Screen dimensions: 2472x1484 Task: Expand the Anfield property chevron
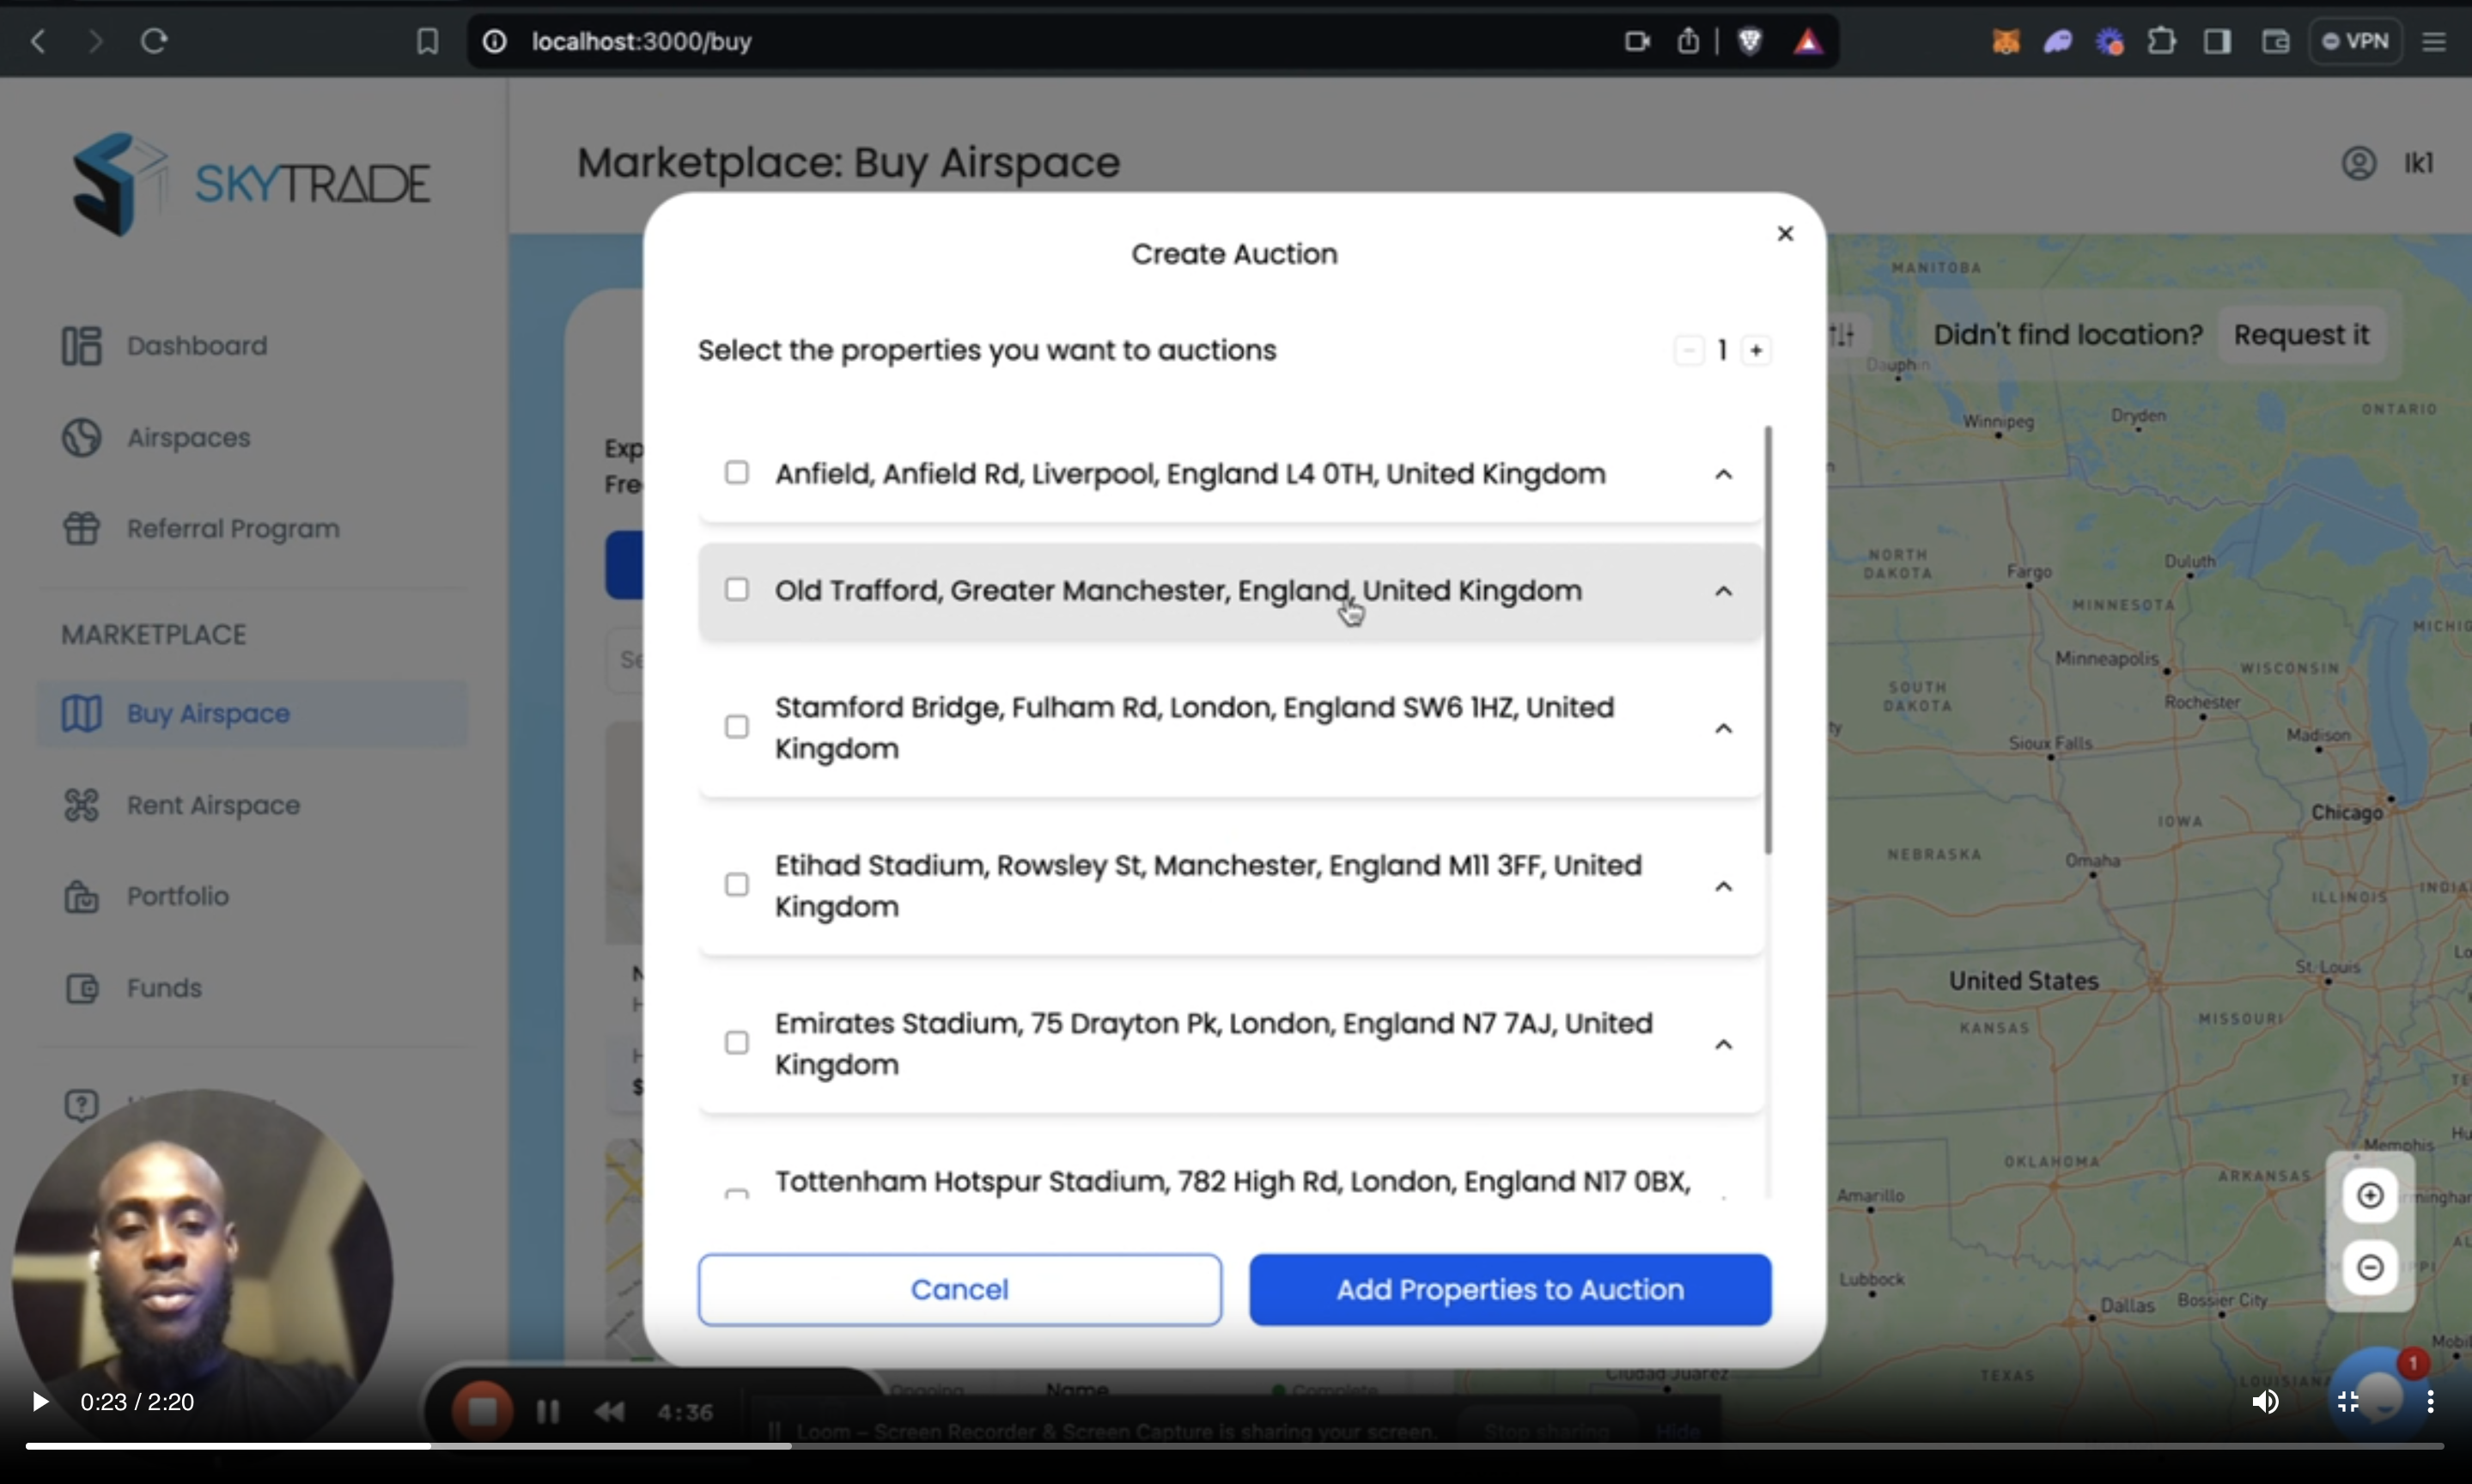pos(1723,474)
